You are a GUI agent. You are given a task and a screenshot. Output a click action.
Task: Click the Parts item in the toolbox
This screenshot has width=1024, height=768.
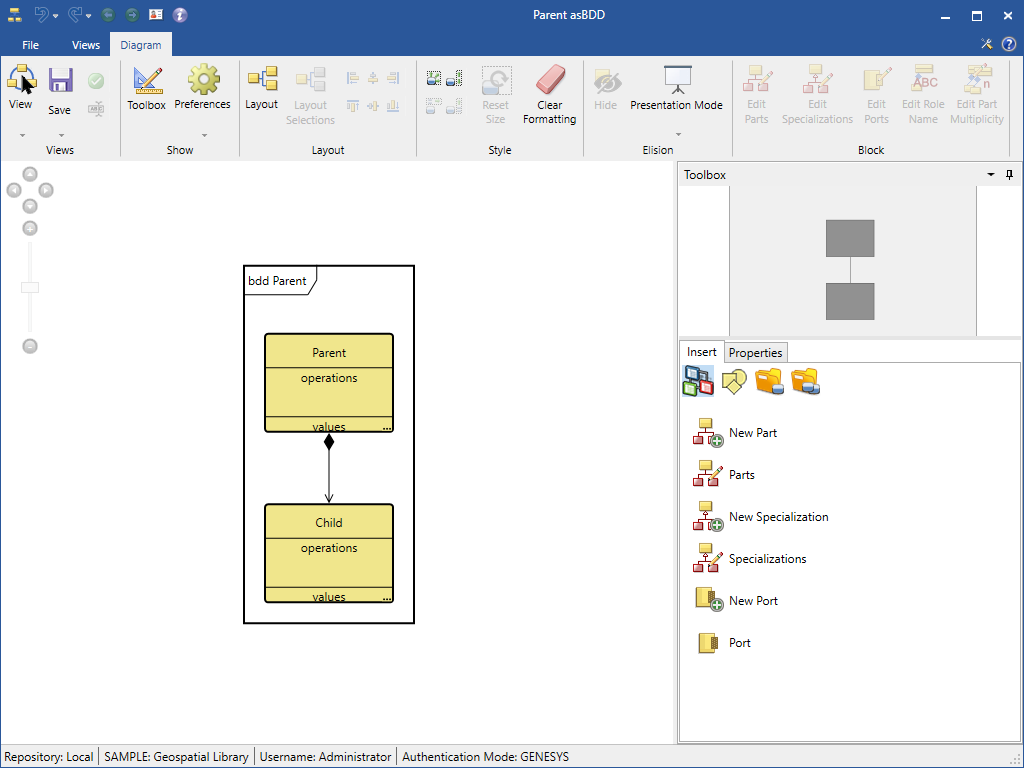[741, 475]
